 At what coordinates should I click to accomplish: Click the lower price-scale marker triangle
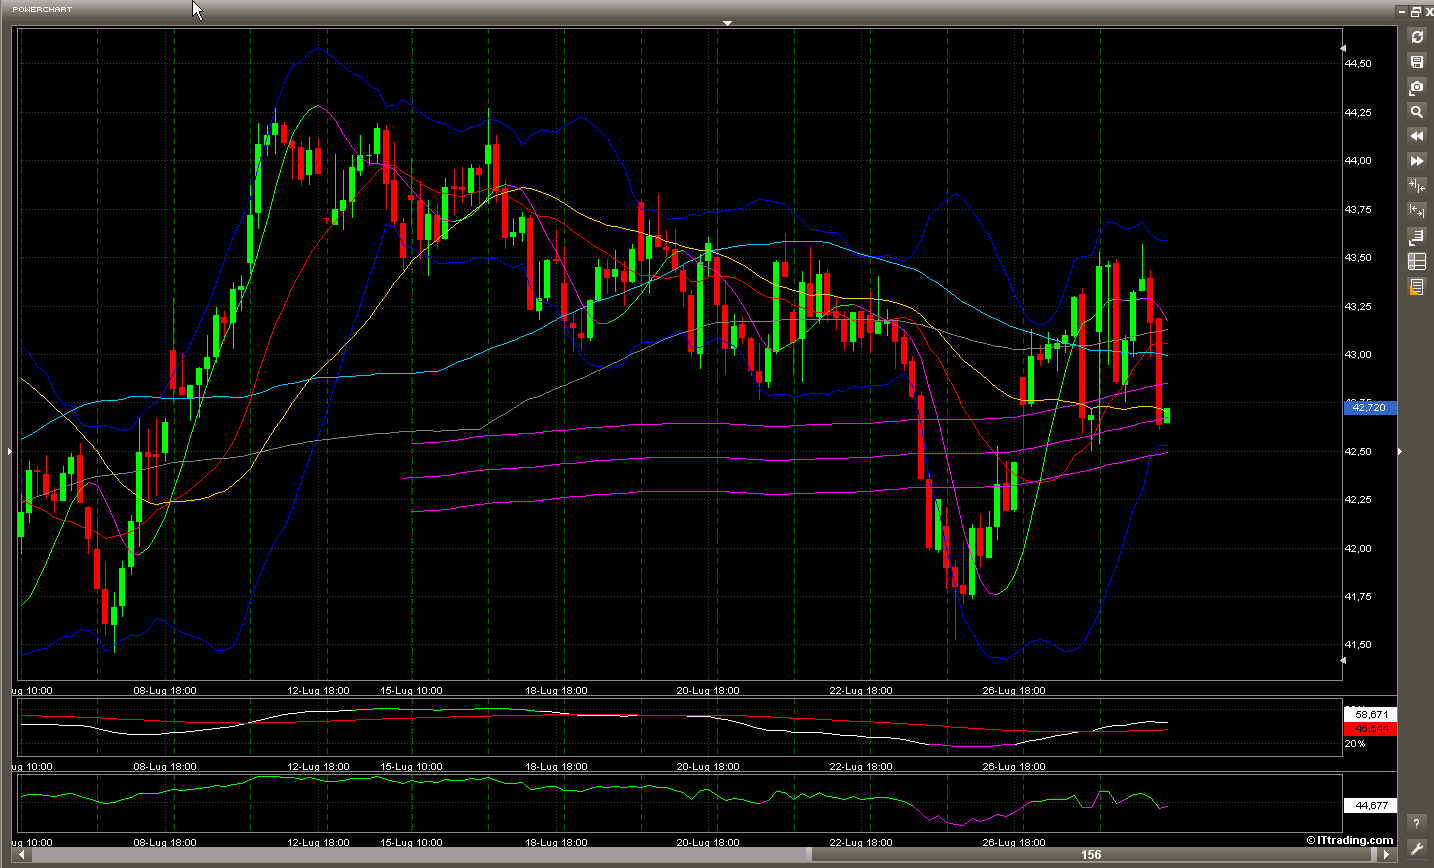[1343, 660]
